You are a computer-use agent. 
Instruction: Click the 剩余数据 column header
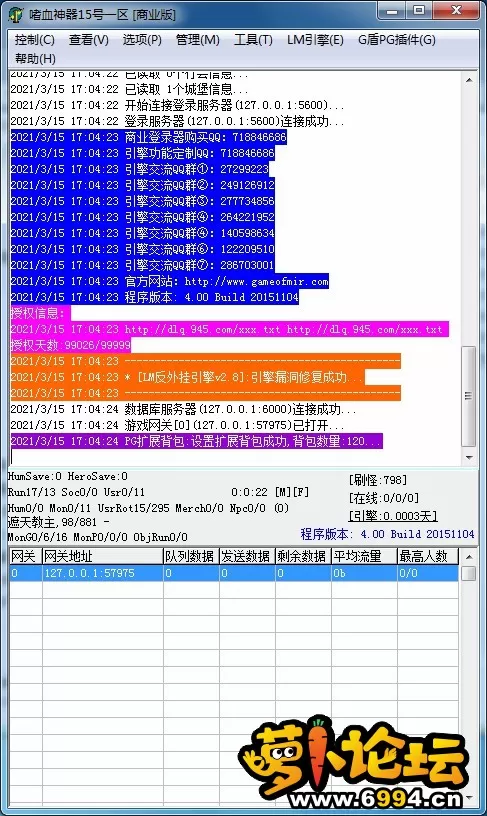pyautogui.click(x=303, y=556)
